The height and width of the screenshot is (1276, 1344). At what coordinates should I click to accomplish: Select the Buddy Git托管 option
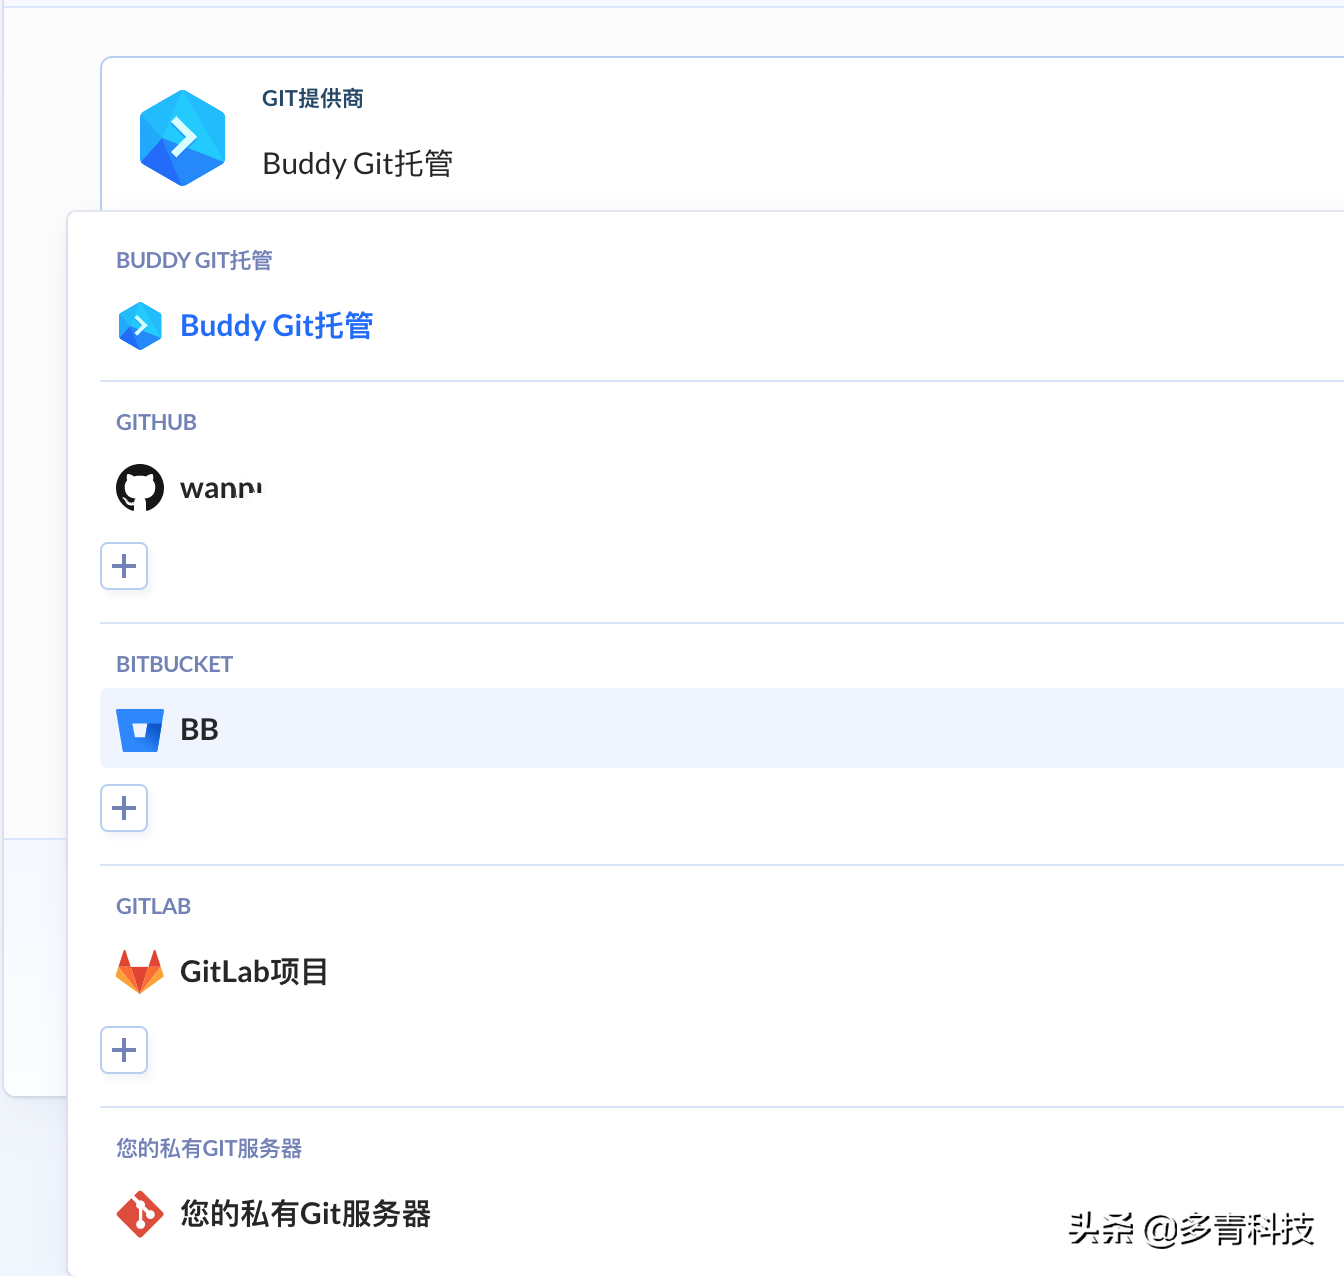[276, 326]
